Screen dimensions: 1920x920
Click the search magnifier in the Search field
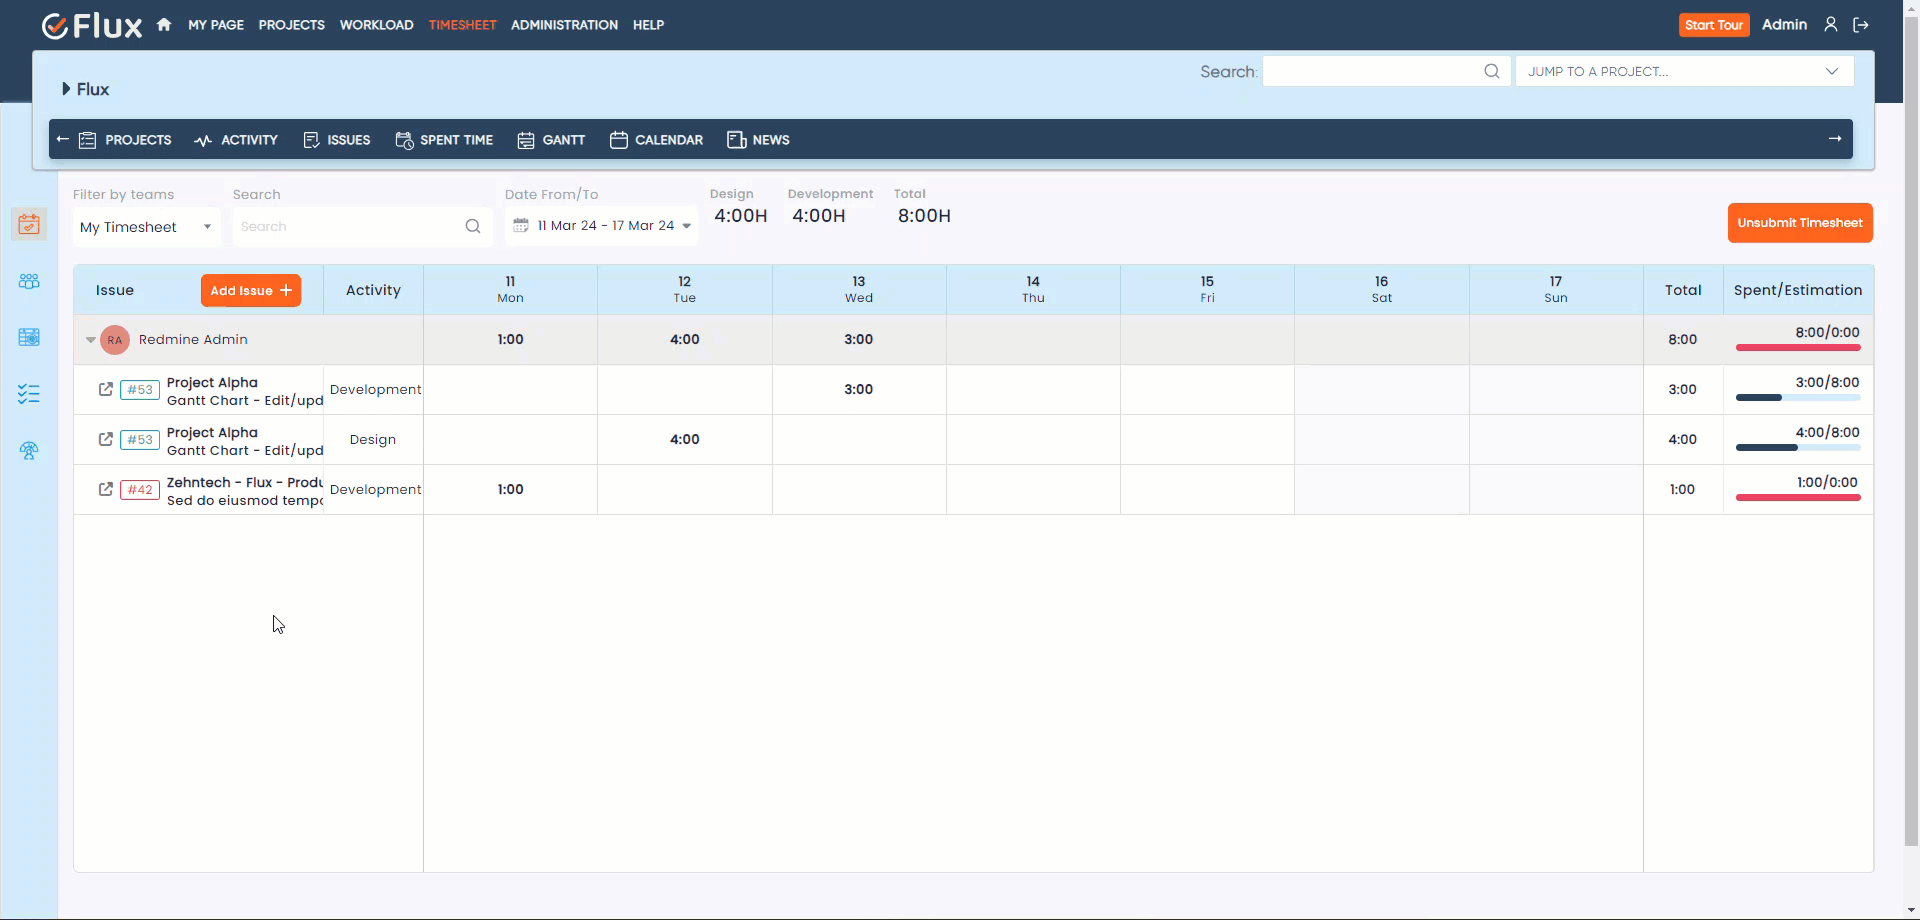click(472, 226)
